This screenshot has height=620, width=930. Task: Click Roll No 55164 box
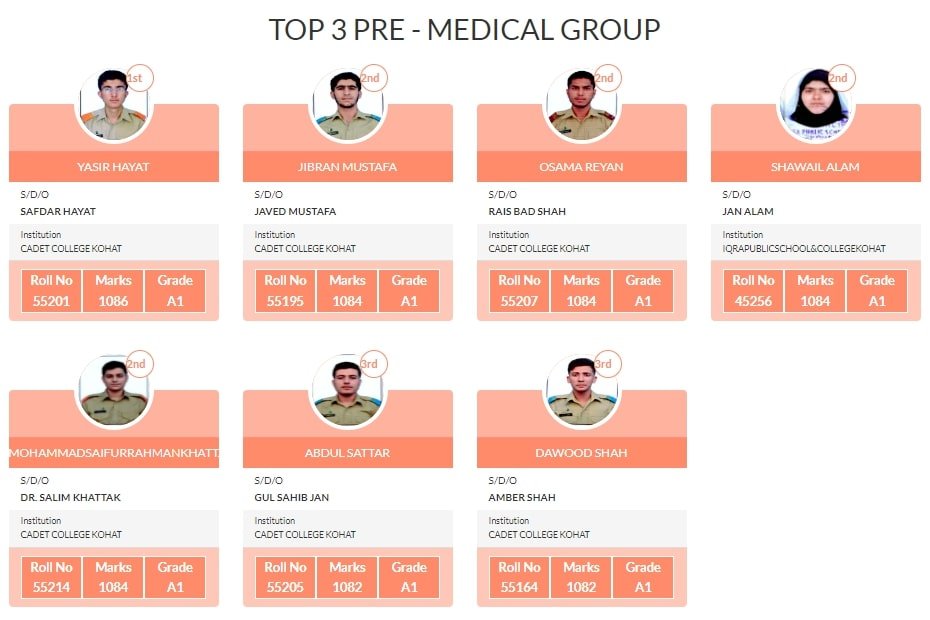(519, 577)
